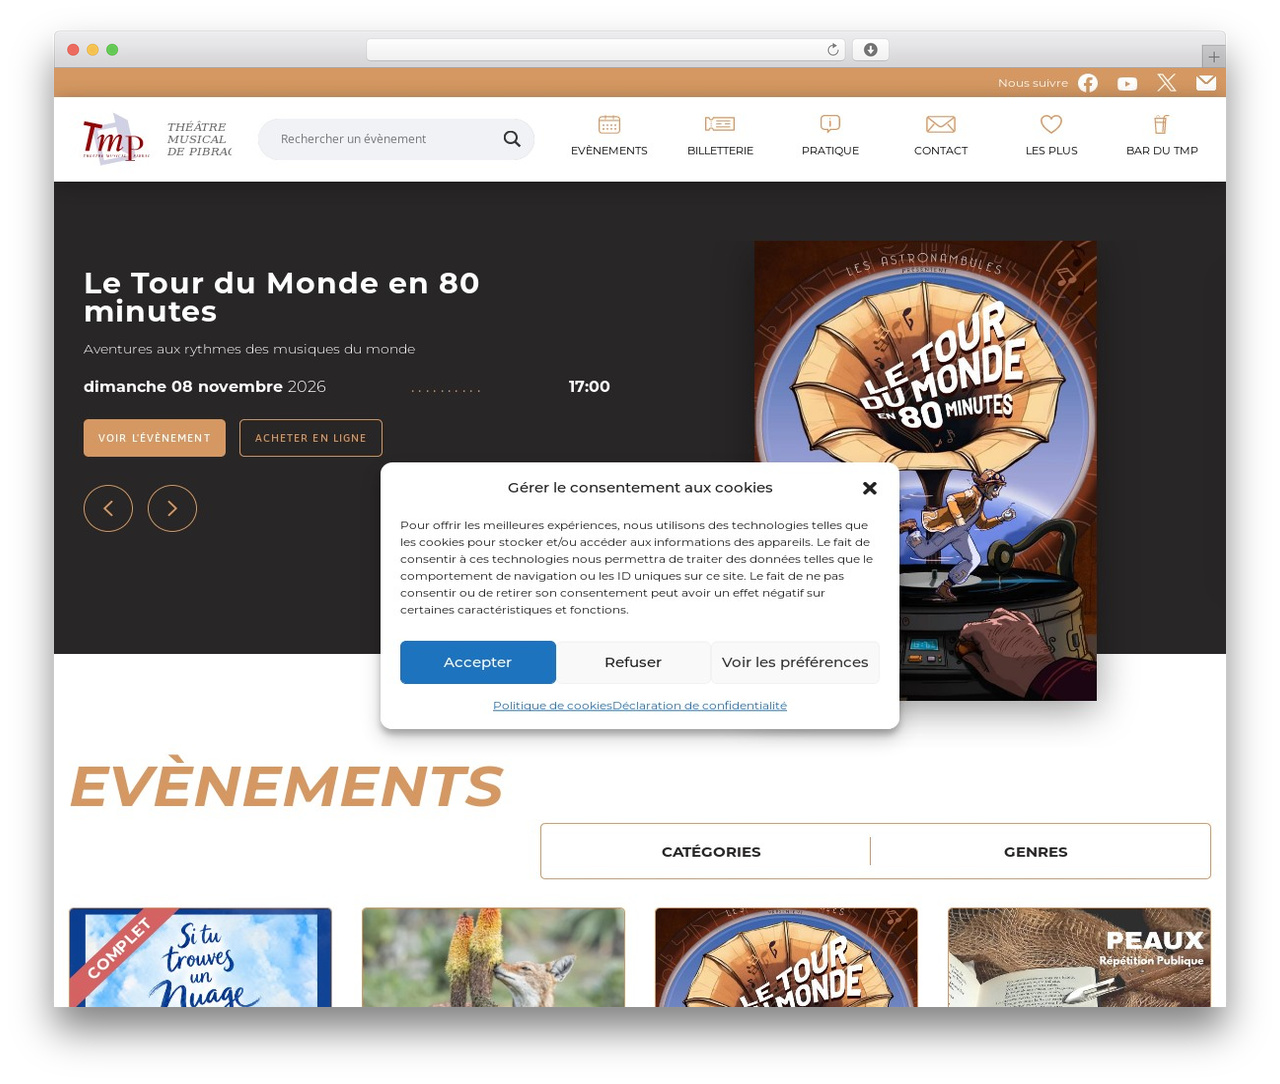The height and width of the screenshot is (1084, 1280).
Task: Open the EVÈNEMENTS menu item
Action: [x=609, y=151]
